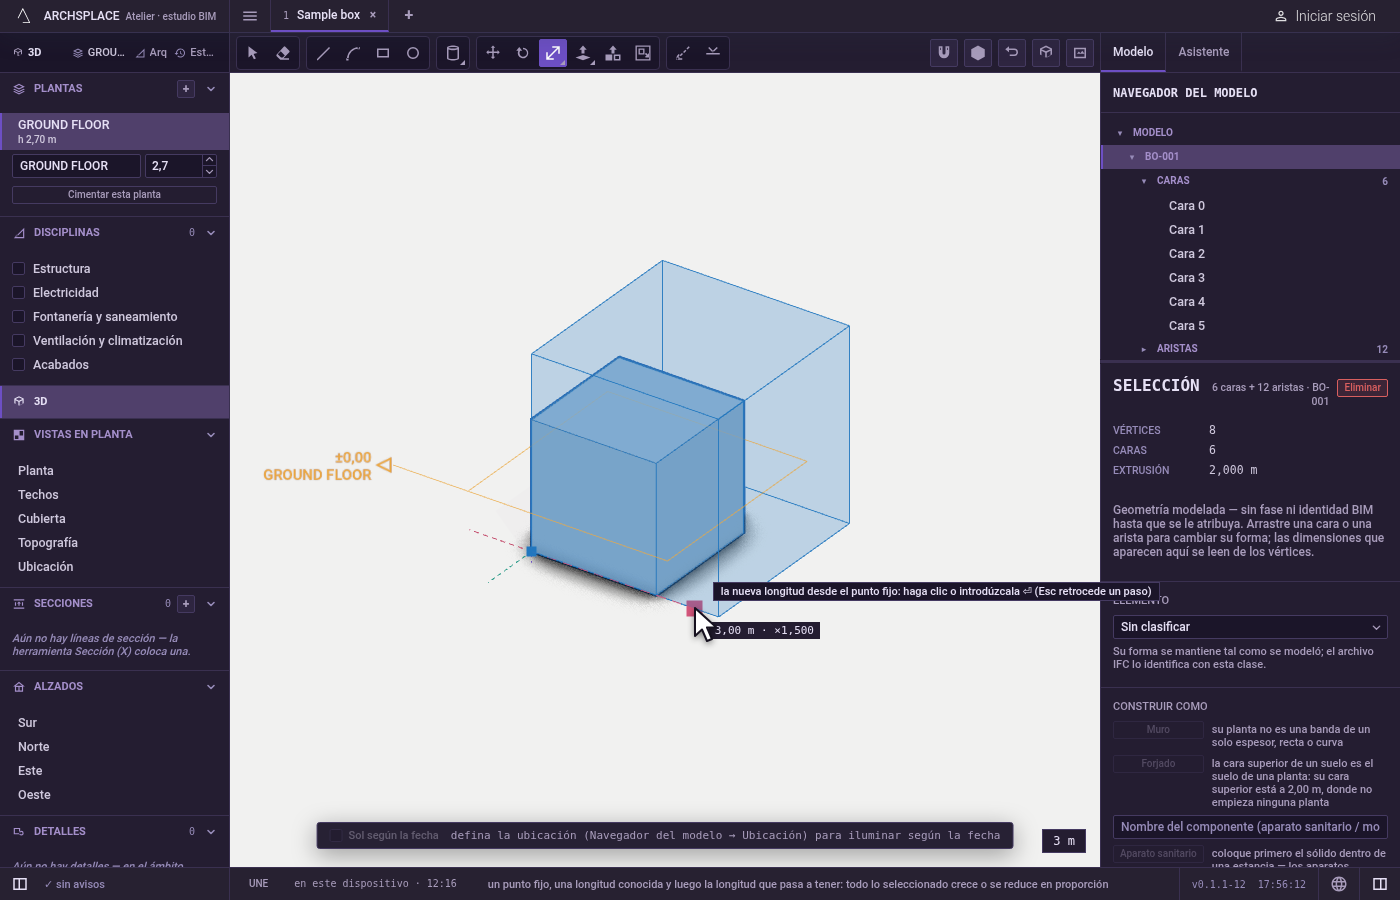Pick the circle tool
1400x900 pixels.
click(413, 53)
